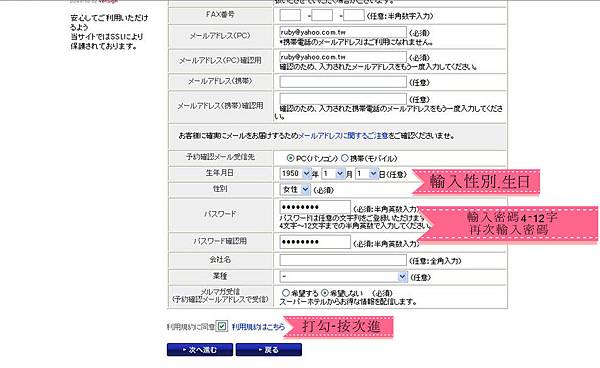Click the first FAX number field
The image size is (600, 368).
point(290,15)
